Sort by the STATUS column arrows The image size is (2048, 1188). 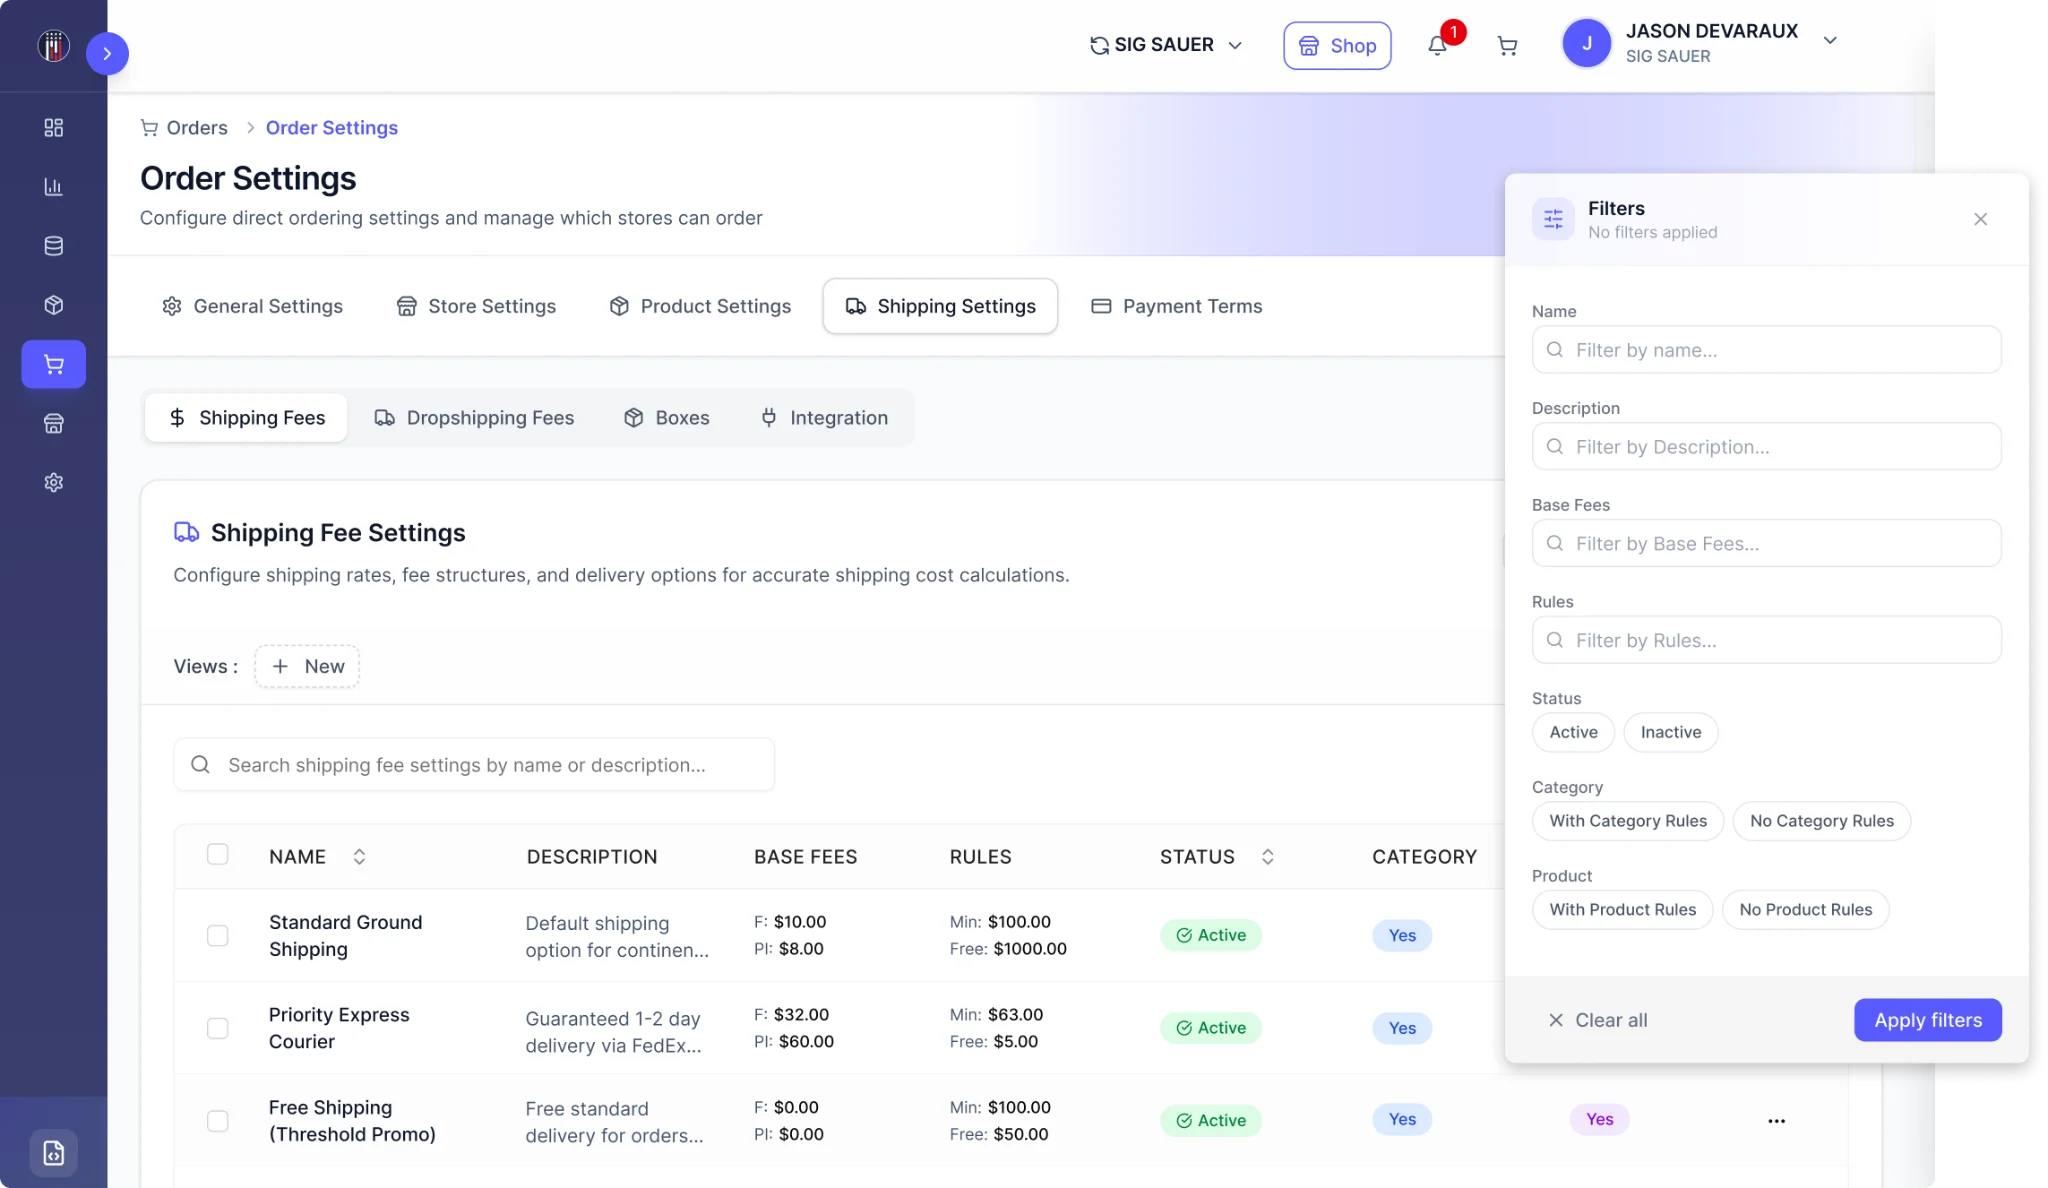click(x=1267, y=857)
